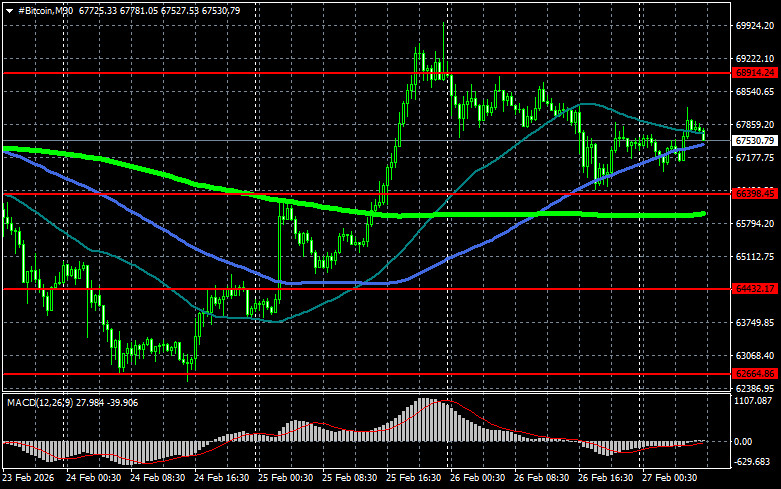Click the #Bitcoin,M30 chart title text
This screenshot has width=781, height=489.
click(45, 10)
